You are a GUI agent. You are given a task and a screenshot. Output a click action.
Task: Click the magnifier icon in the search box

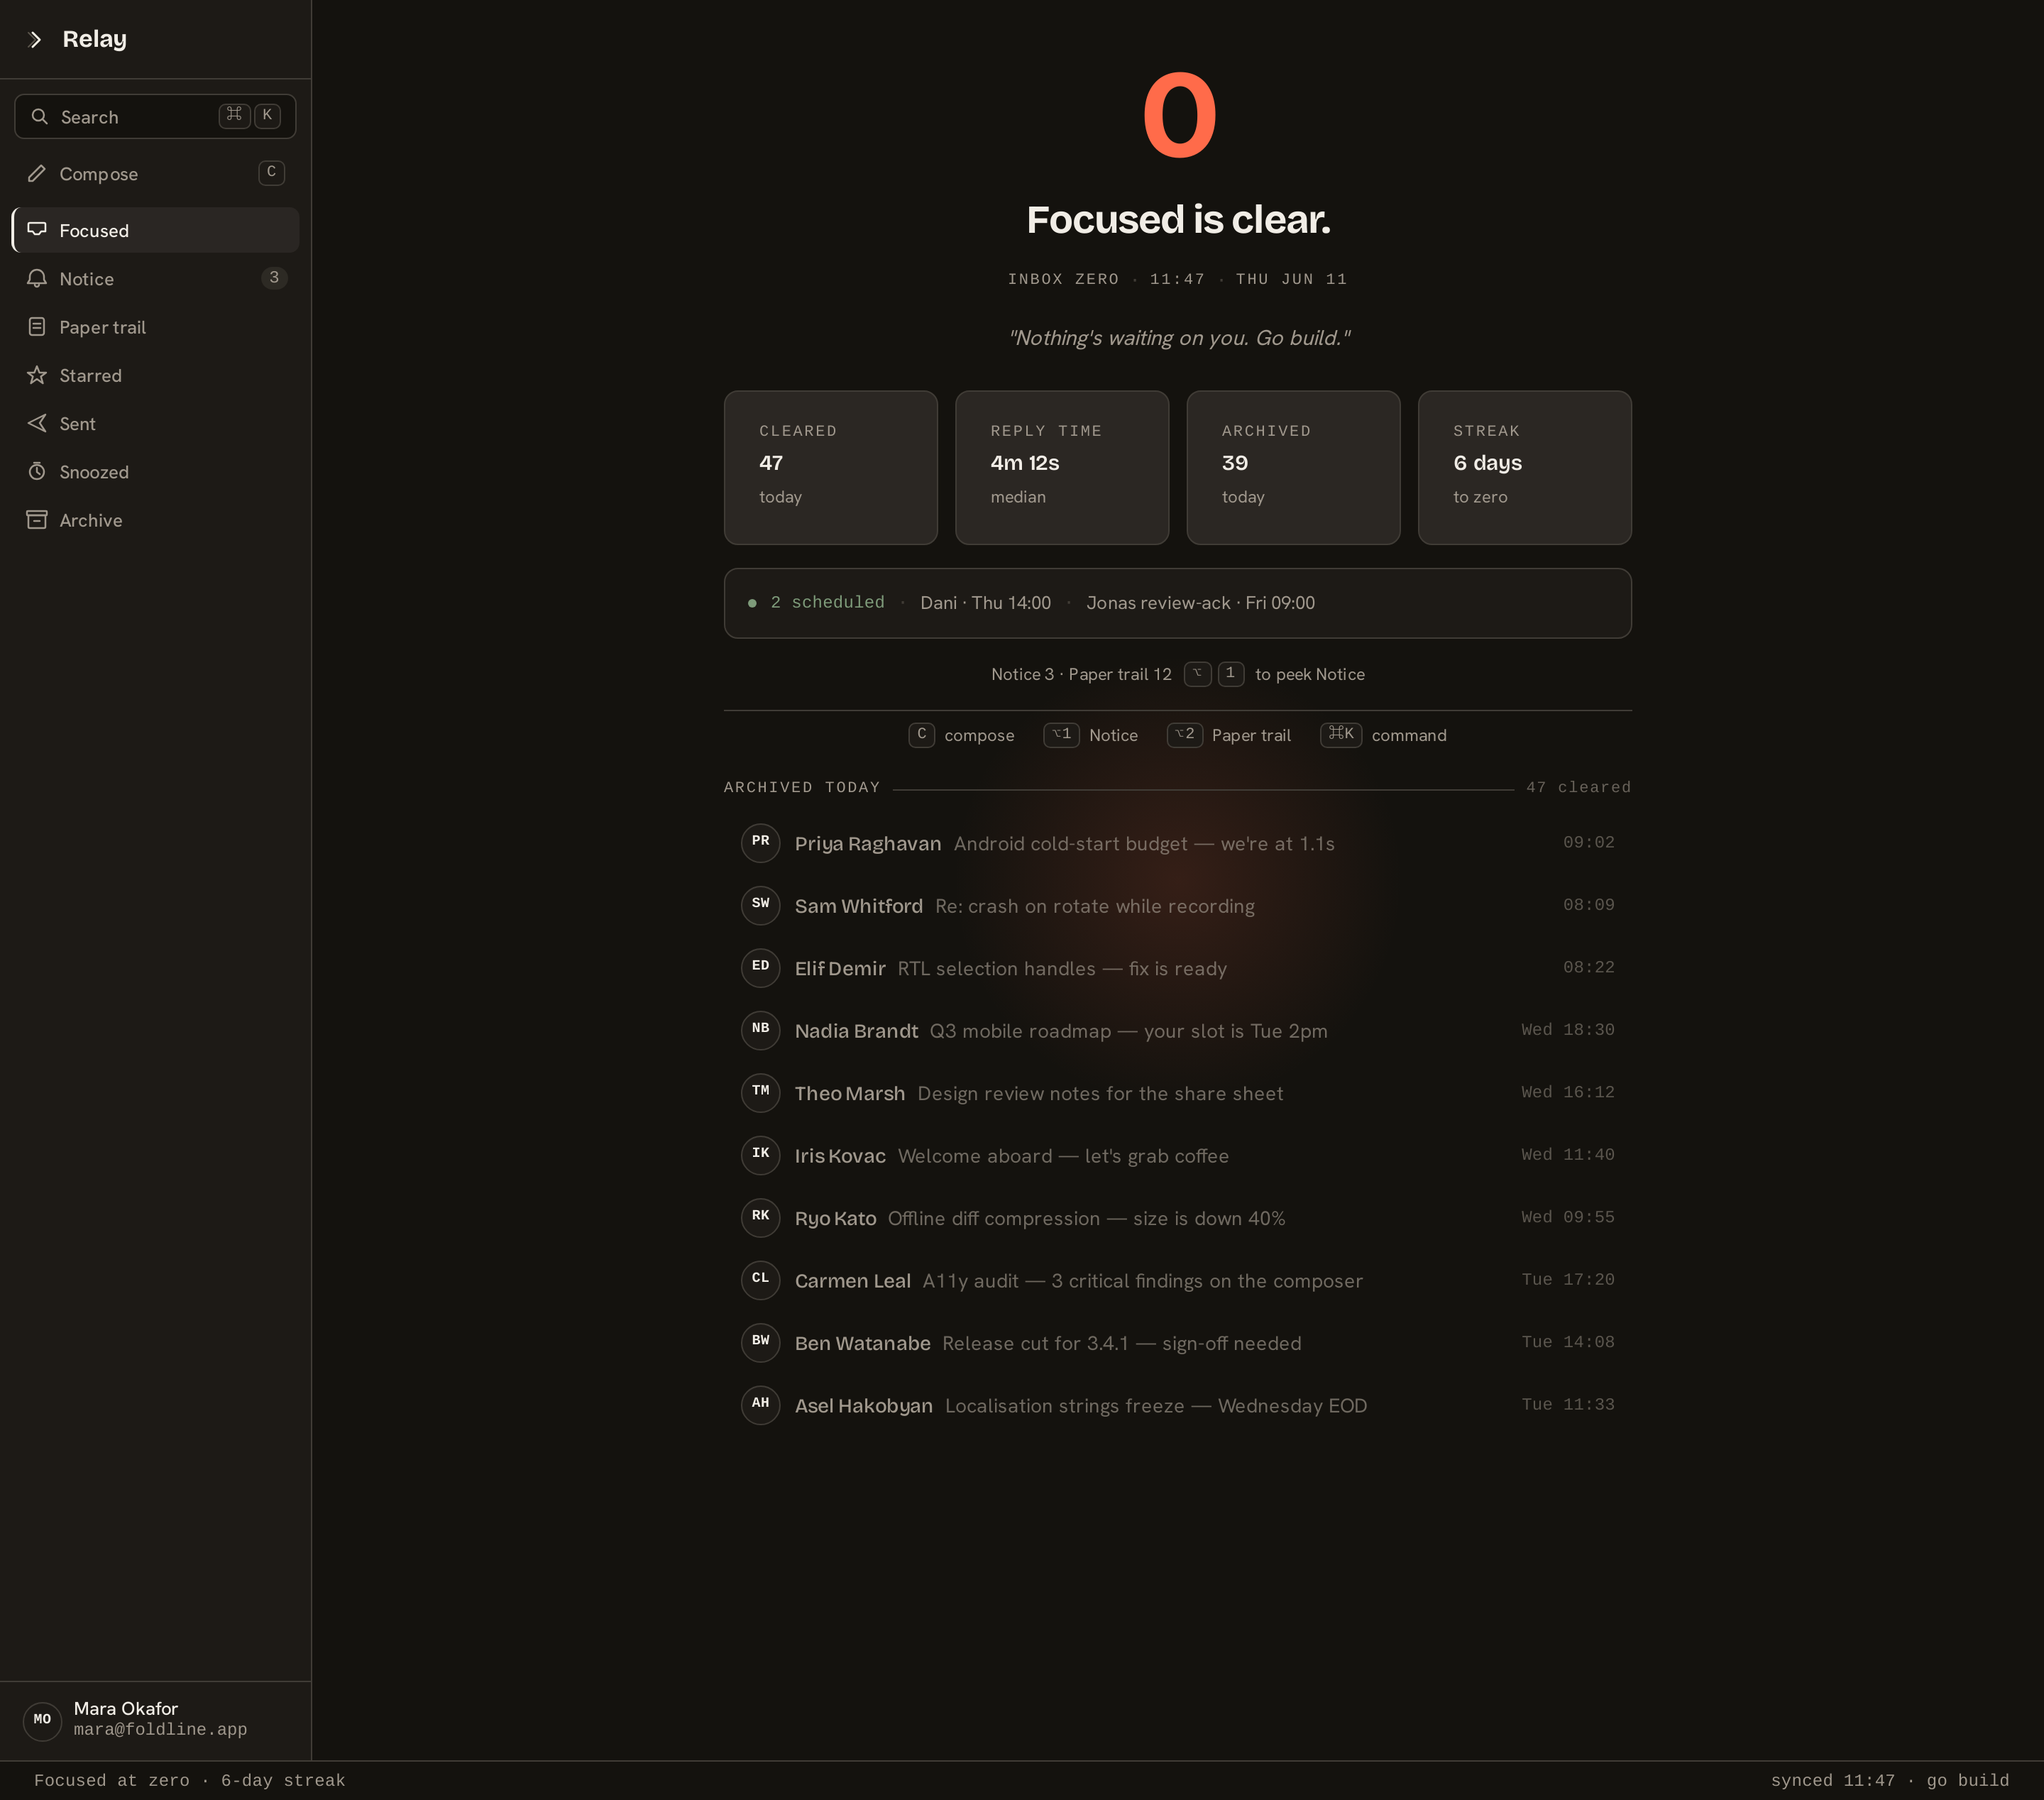pyautogui.click(x=40, y=117)
